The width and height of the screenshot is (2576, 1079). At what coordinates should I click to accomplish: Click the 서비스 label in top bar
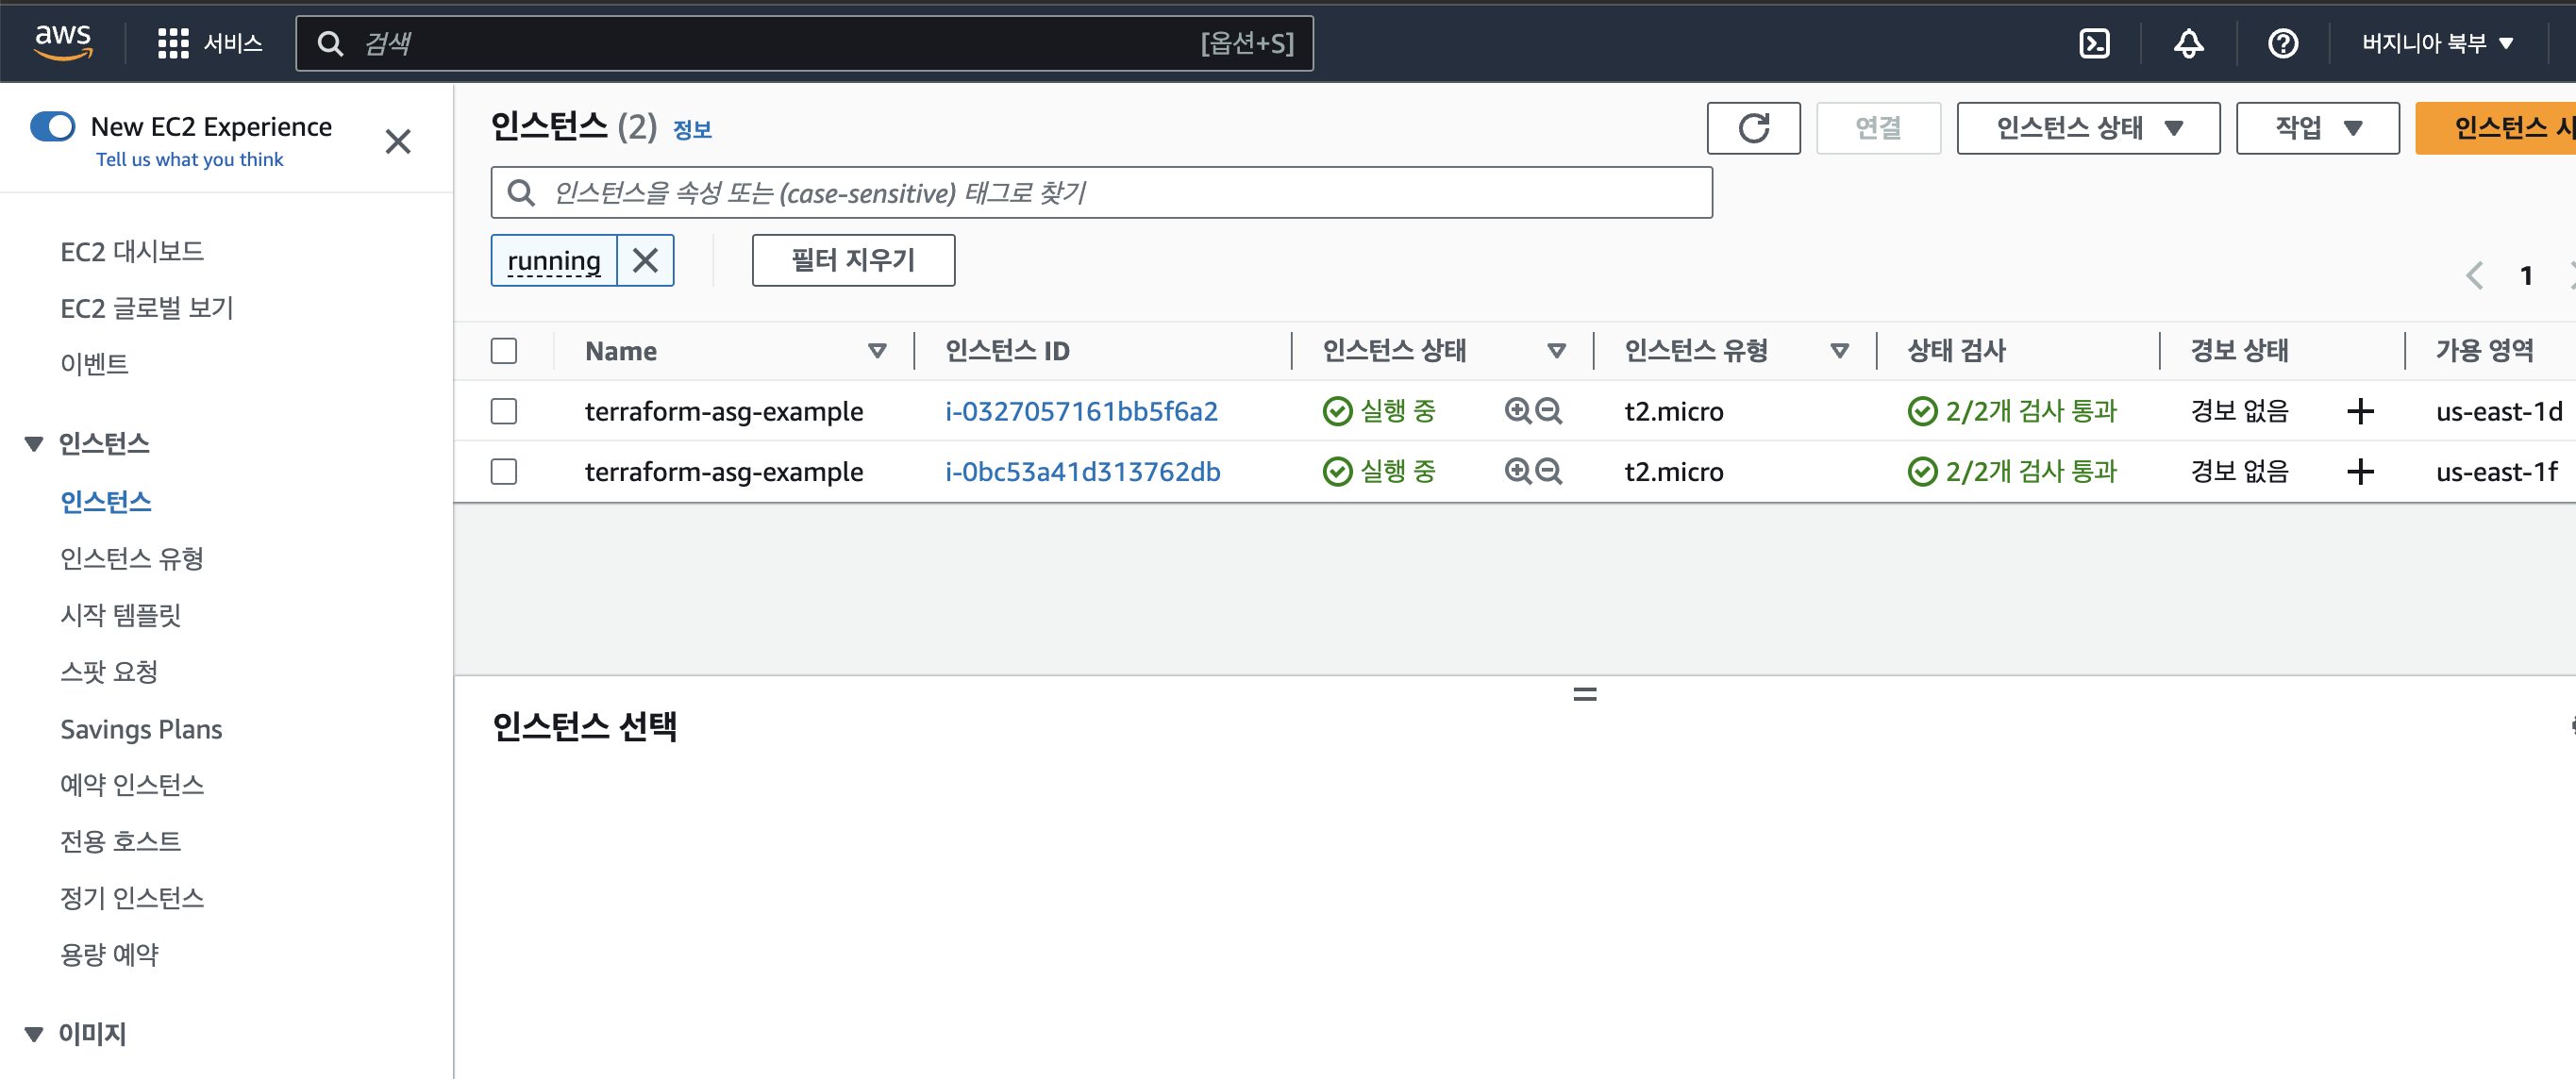coord(232,43)
